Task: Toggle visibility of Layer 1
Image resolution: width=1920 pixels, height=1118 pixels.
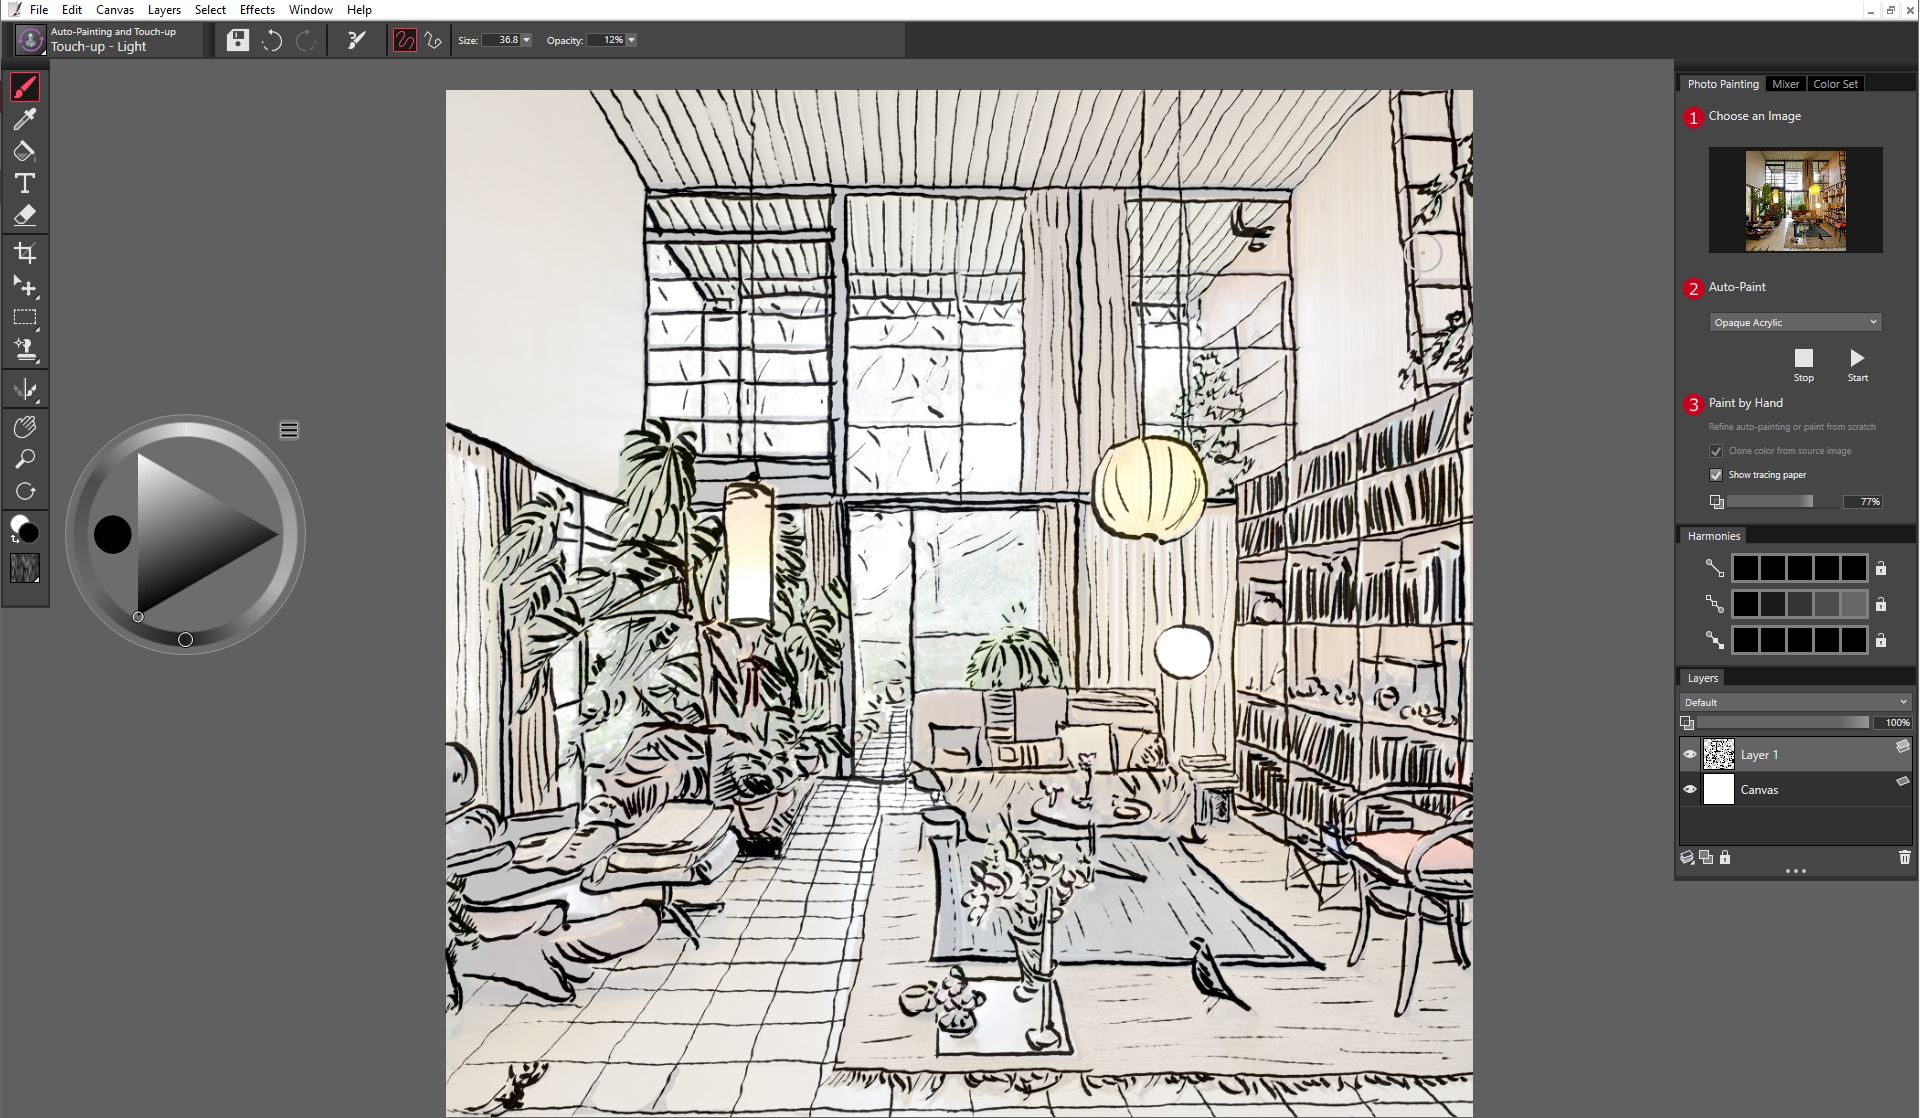Action: point(1688,753)
